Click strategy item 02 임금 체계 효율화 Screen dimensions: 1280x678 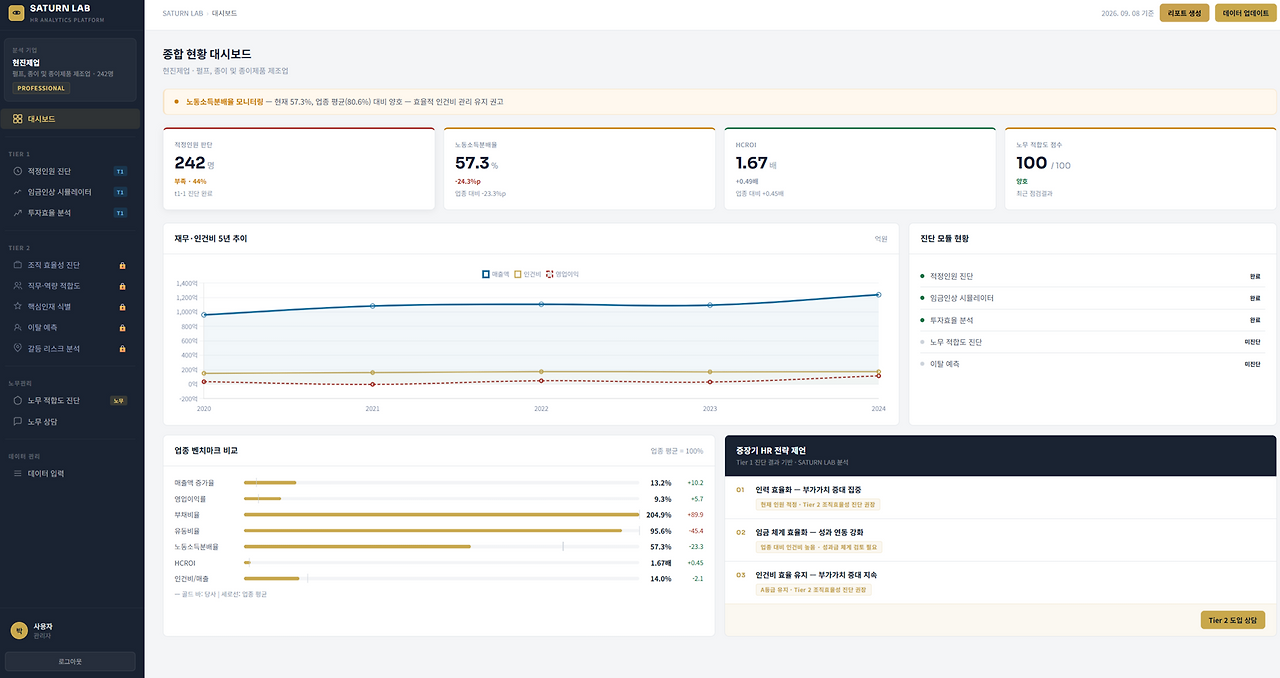coord(1000,540)
